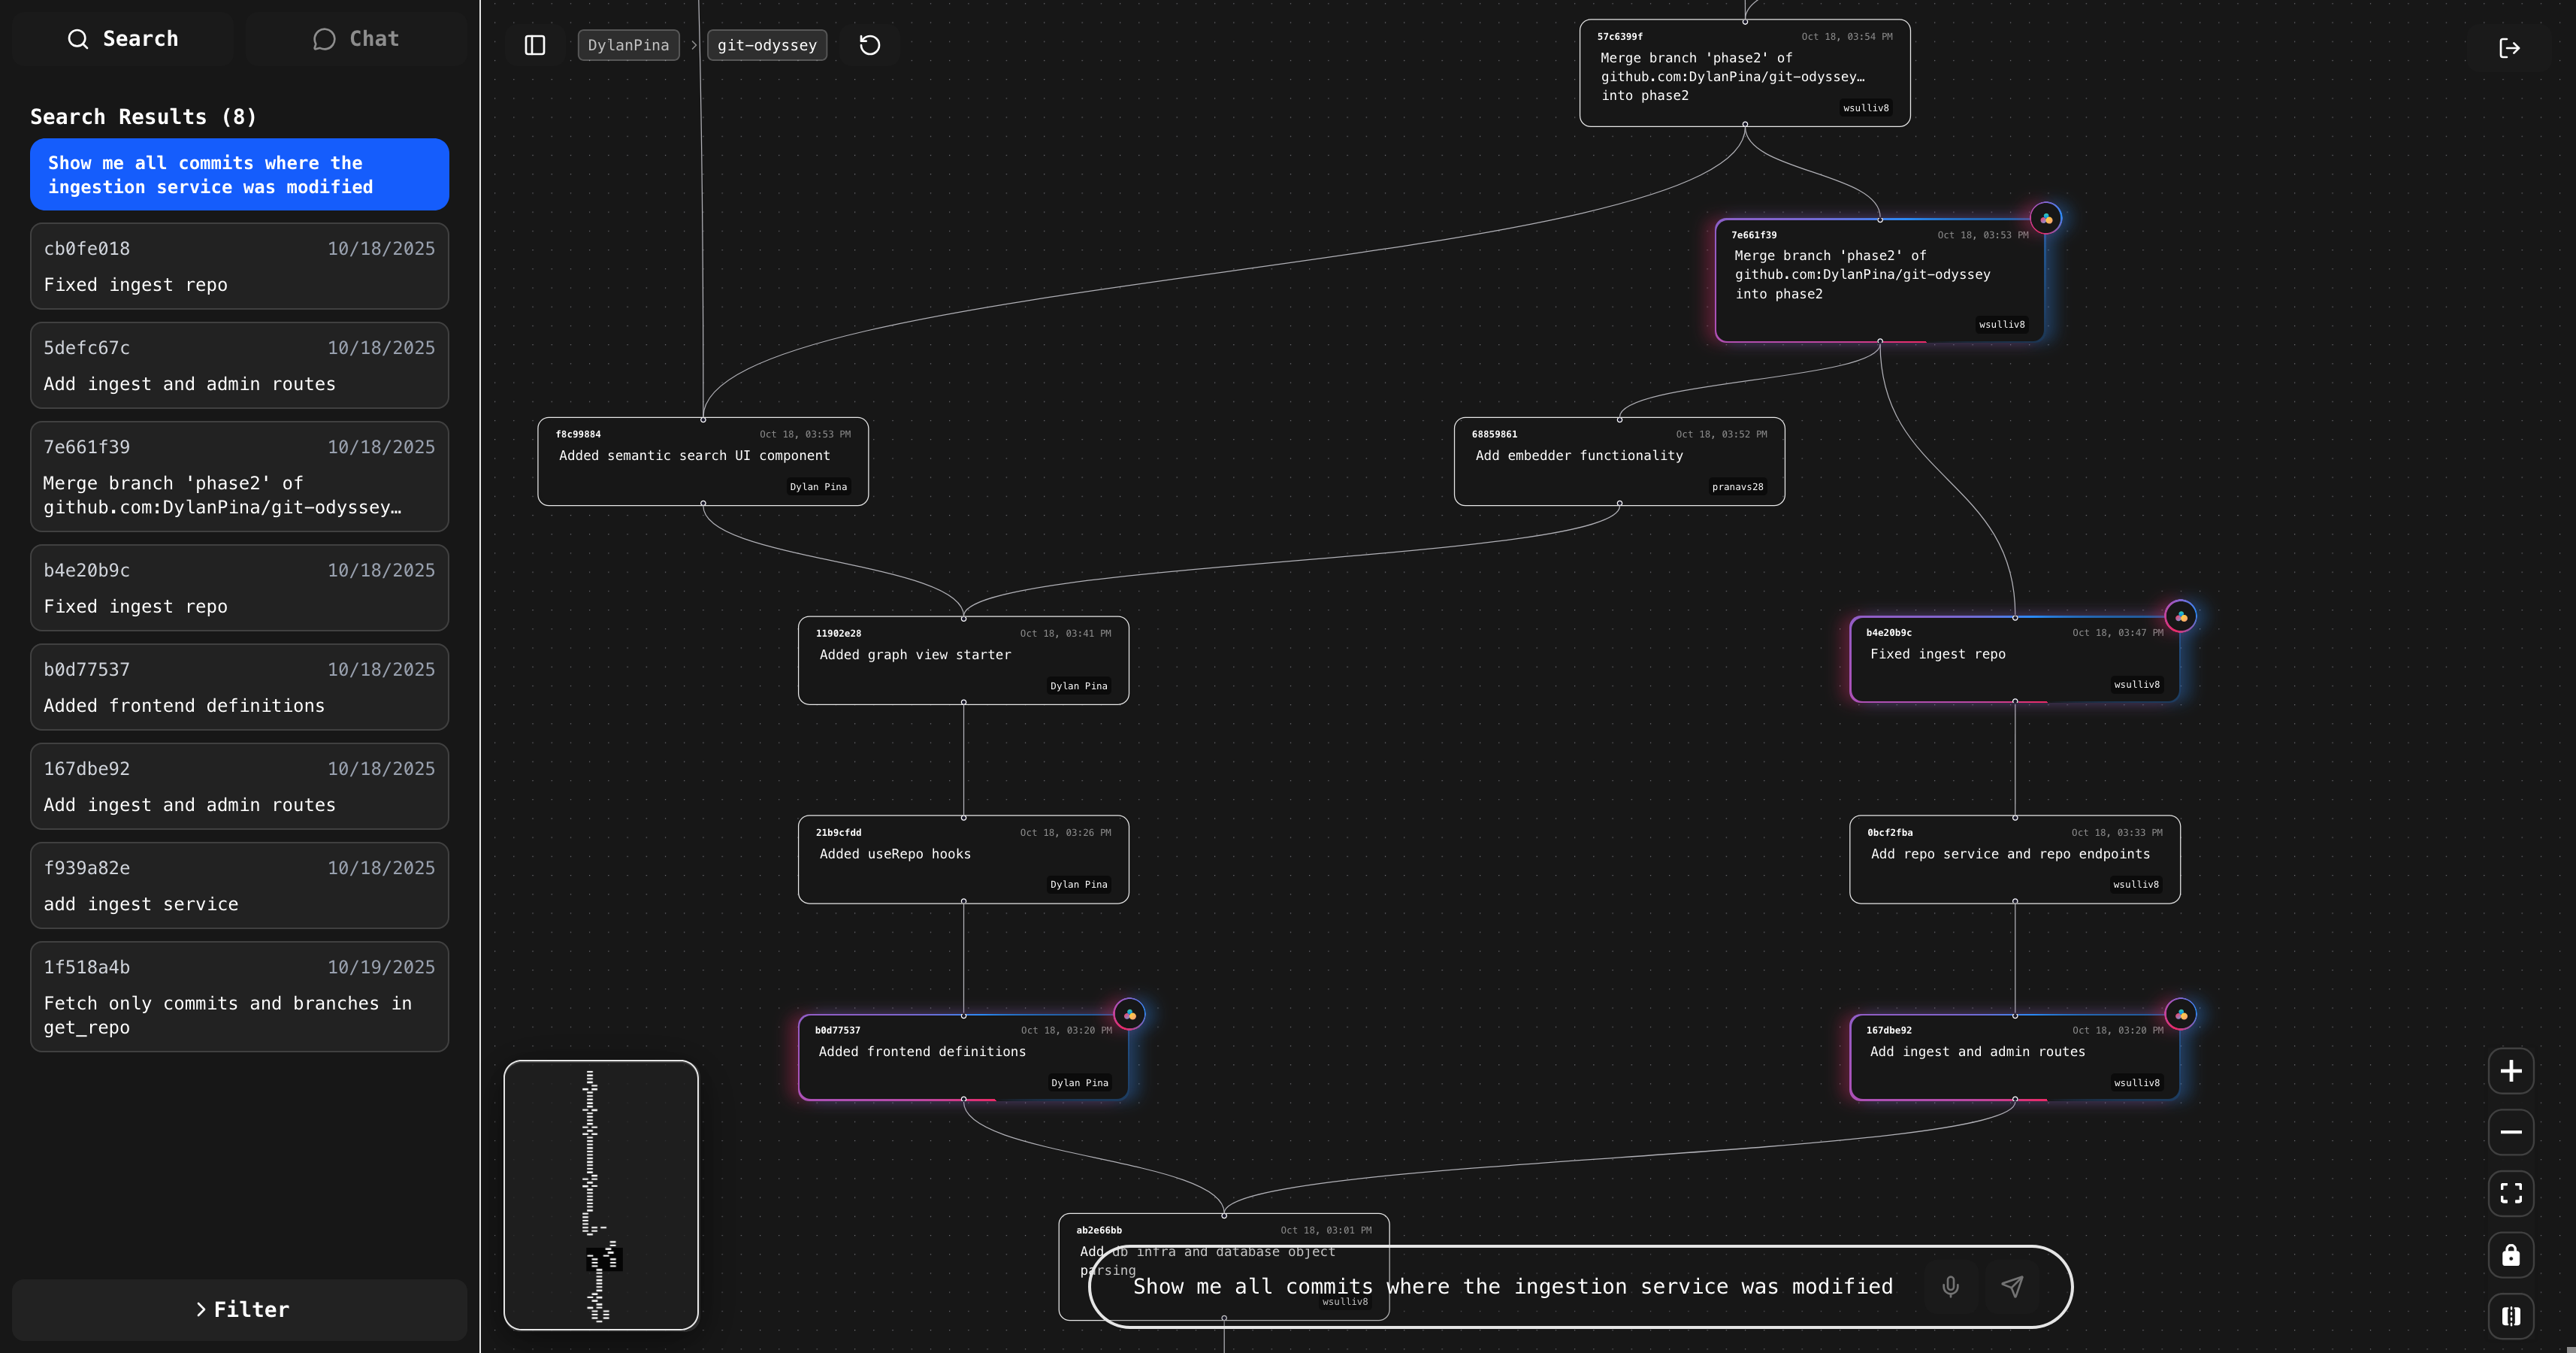Zoom in with the plus button
The image size is (2576, 1353).
click(2510, 1071)
